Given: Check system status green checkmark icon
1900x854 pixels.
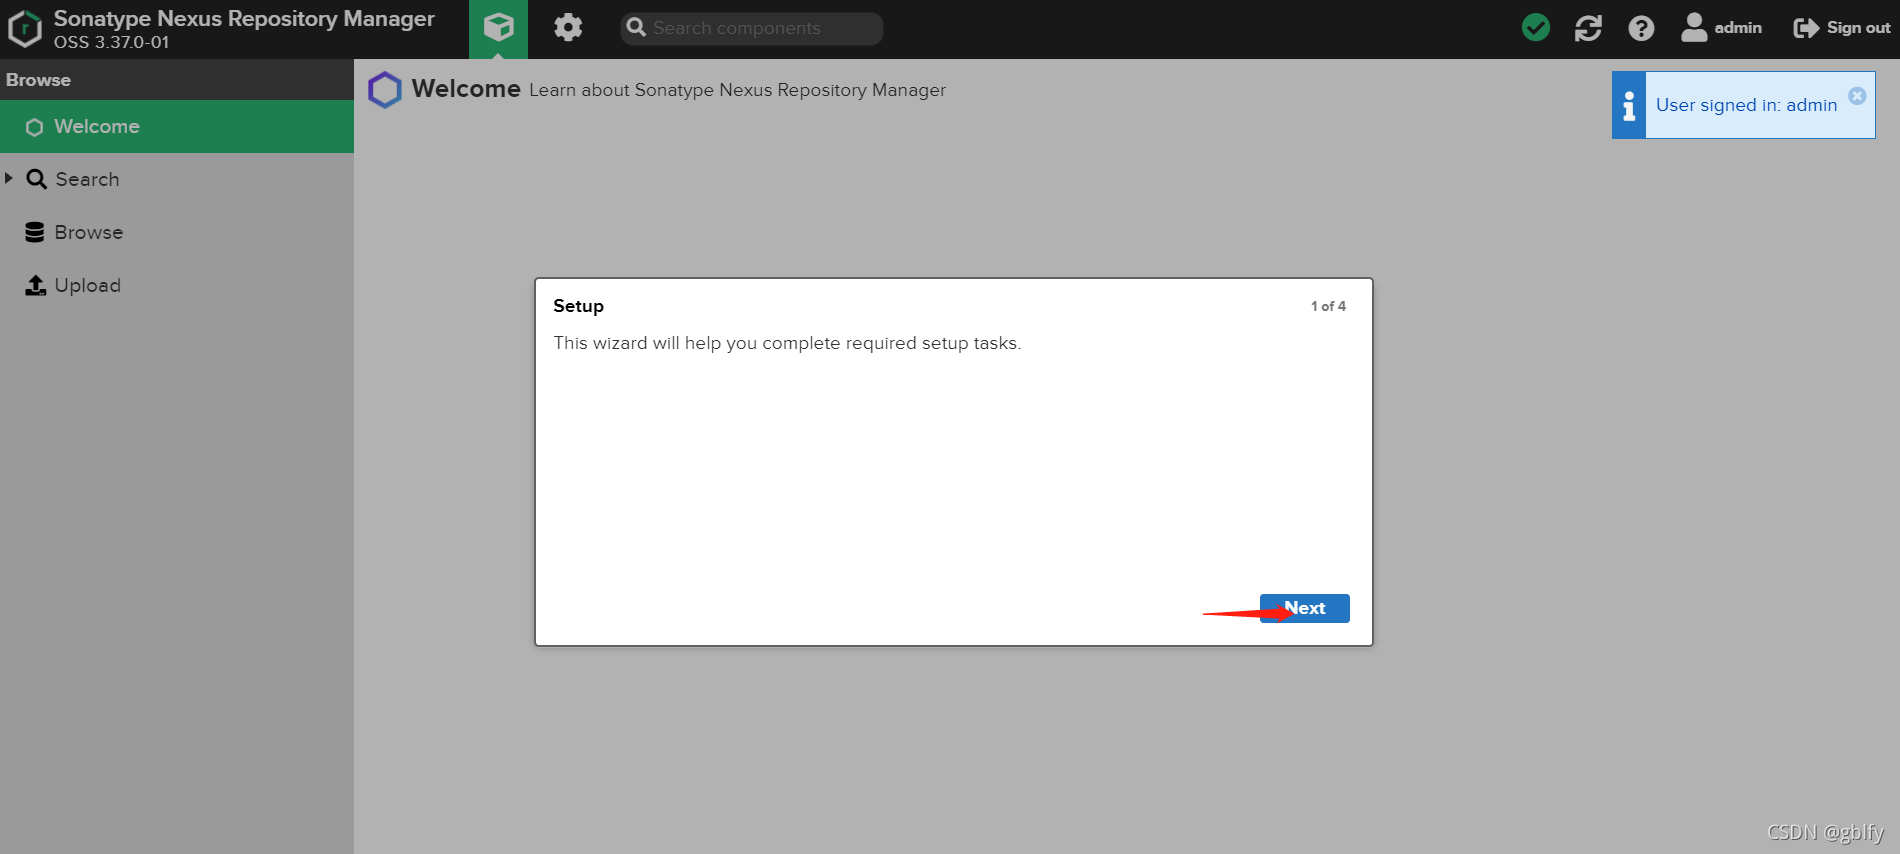Looking at the screenshot, I should pyautogui.click(x=1536, y=28).
